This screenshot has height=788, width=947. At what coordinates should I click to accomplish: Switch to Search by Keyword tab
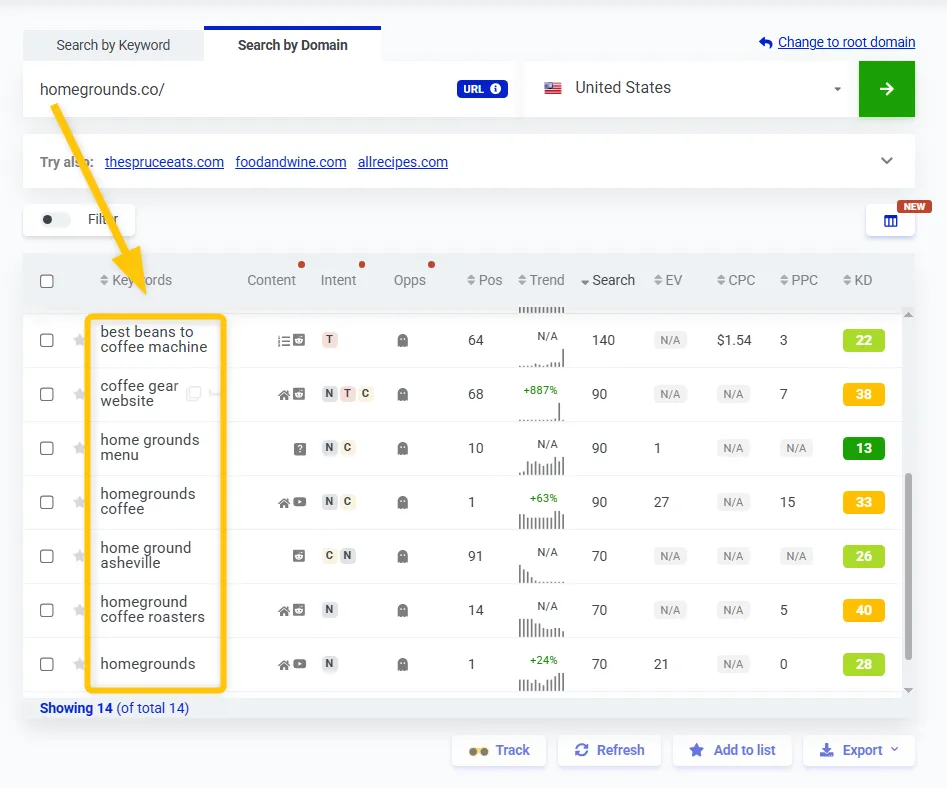(x=113, y=45)
